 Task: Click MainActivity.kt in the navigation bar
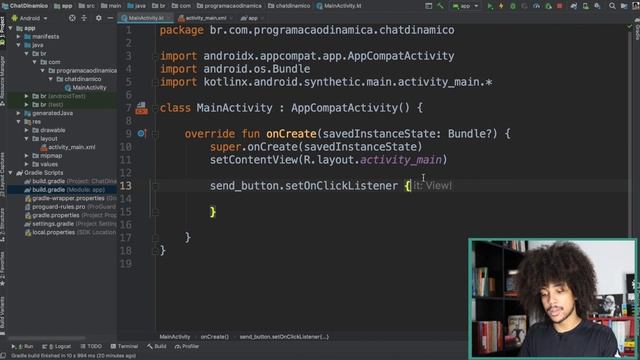[339, 6]
